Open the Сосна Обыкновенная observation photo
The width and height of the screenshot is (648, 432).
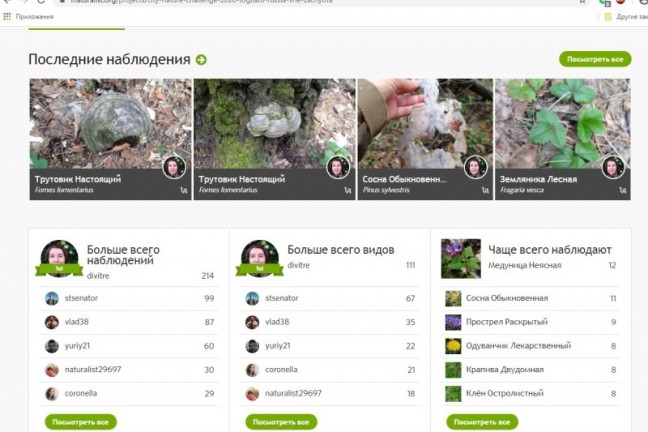click(x=425, y=124)
